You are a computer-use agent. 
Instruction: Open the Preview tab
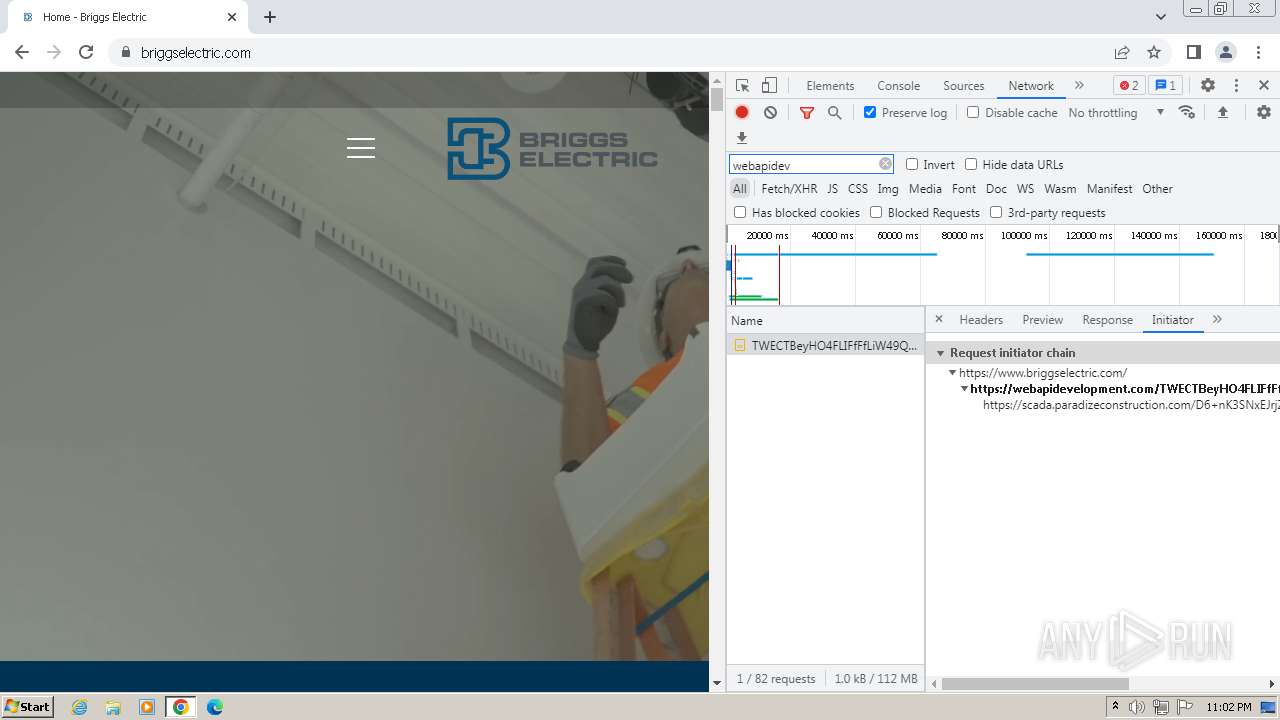click(x=1042, y=319)
